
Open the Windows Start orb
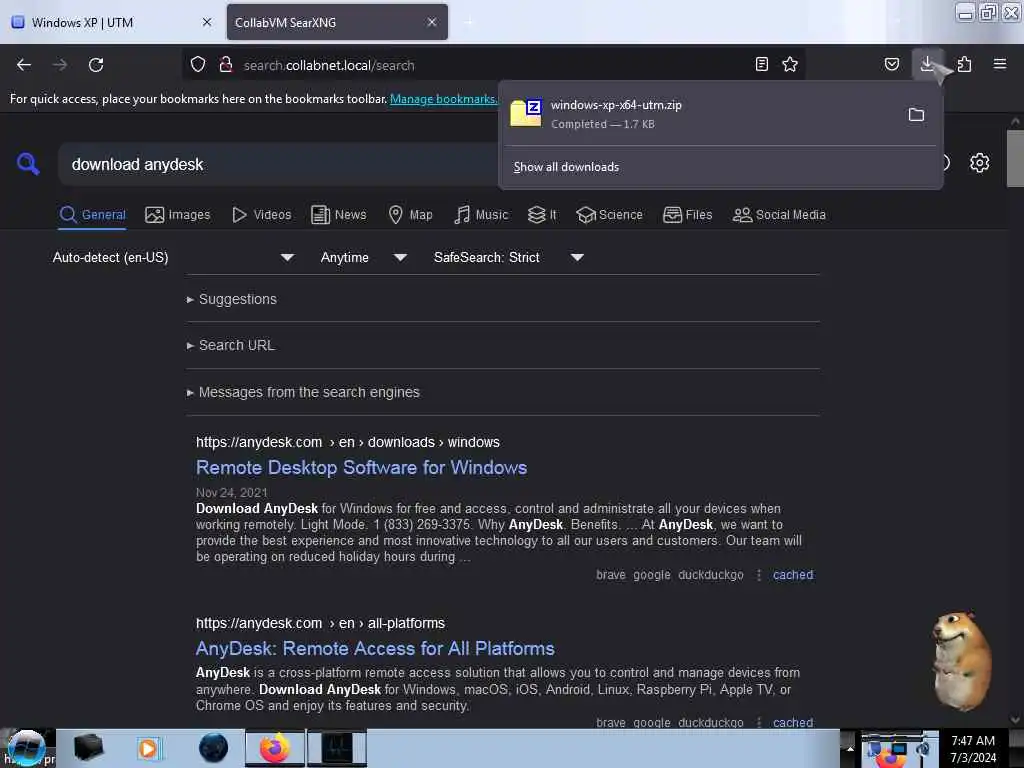pyautogui.click(x=26, y=748)
